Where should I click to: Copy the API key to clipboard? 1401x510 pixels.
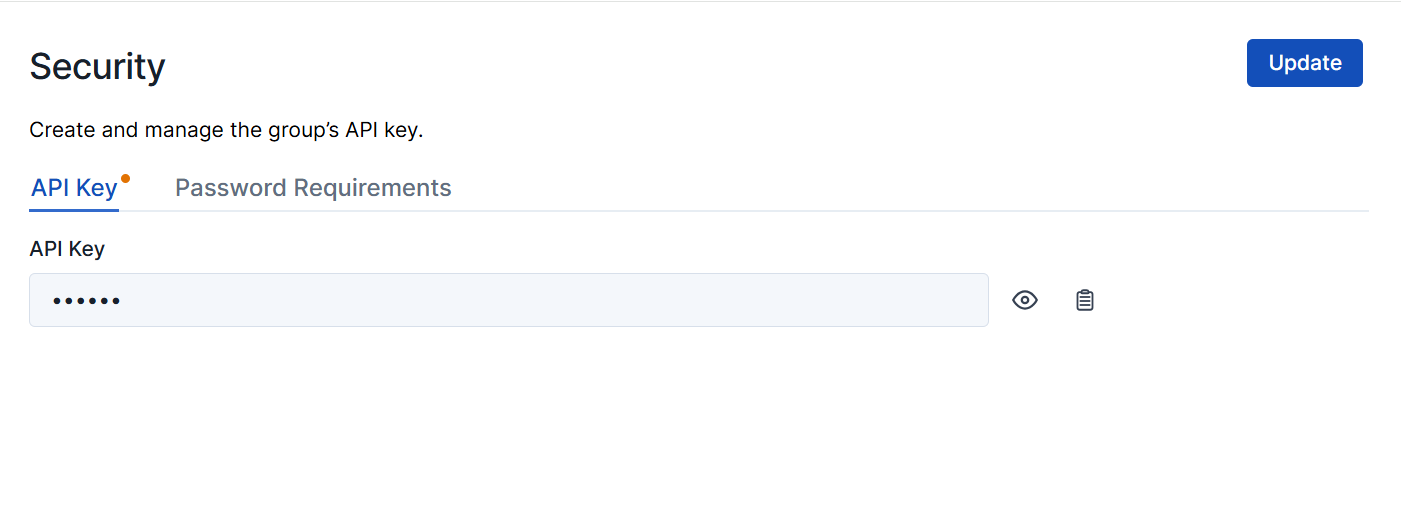[1085, 300]
